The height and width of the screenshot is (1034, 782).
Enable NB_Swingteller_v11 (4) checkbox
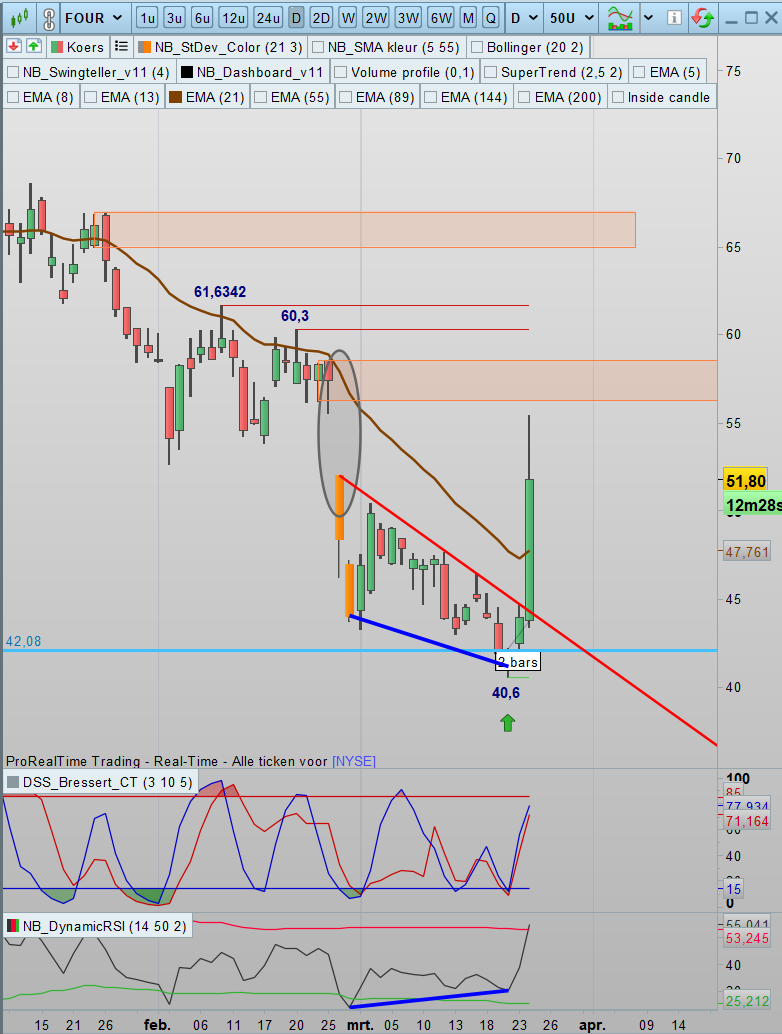(13, 72)
